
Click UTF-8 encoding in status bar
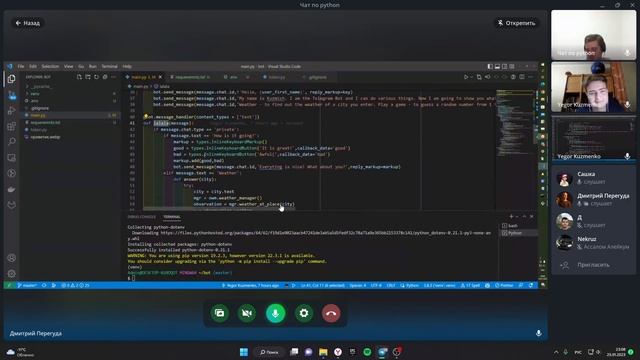point(376,285)
